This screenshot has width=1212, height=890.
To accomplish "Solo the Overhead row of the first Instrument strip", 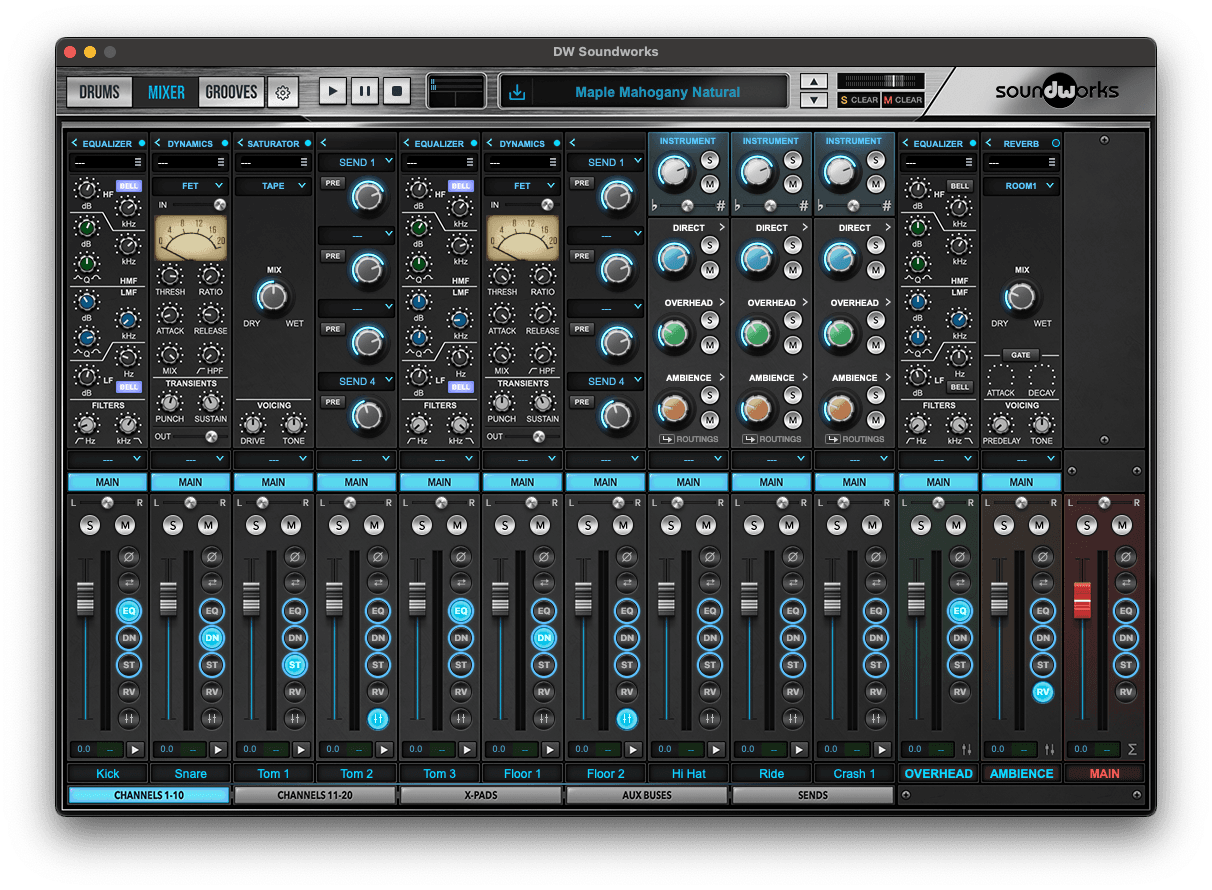I will 710,320.
